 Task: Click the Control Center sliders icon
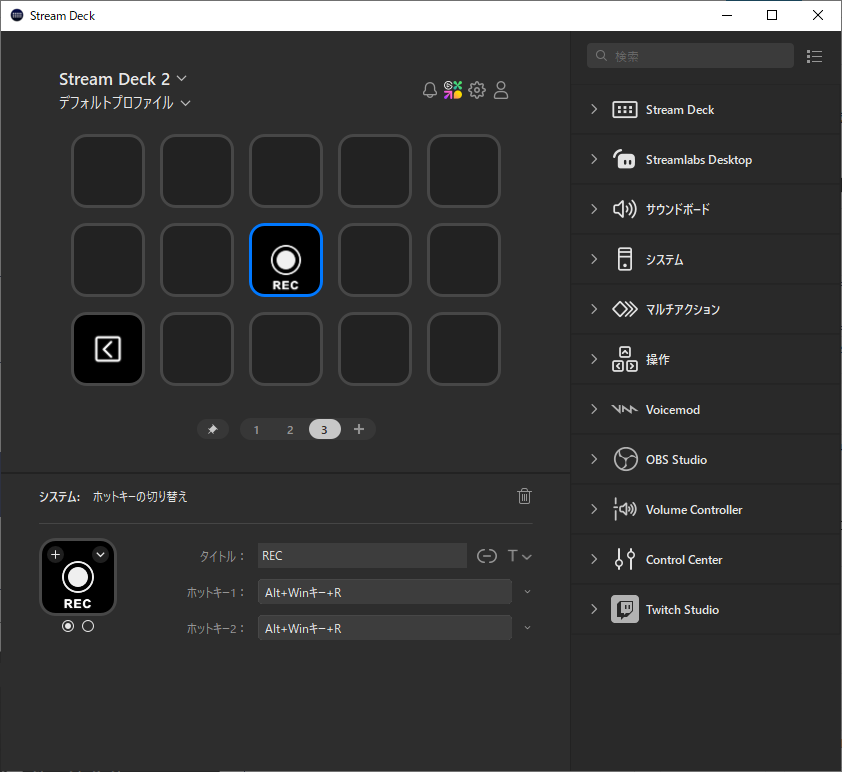625,559
